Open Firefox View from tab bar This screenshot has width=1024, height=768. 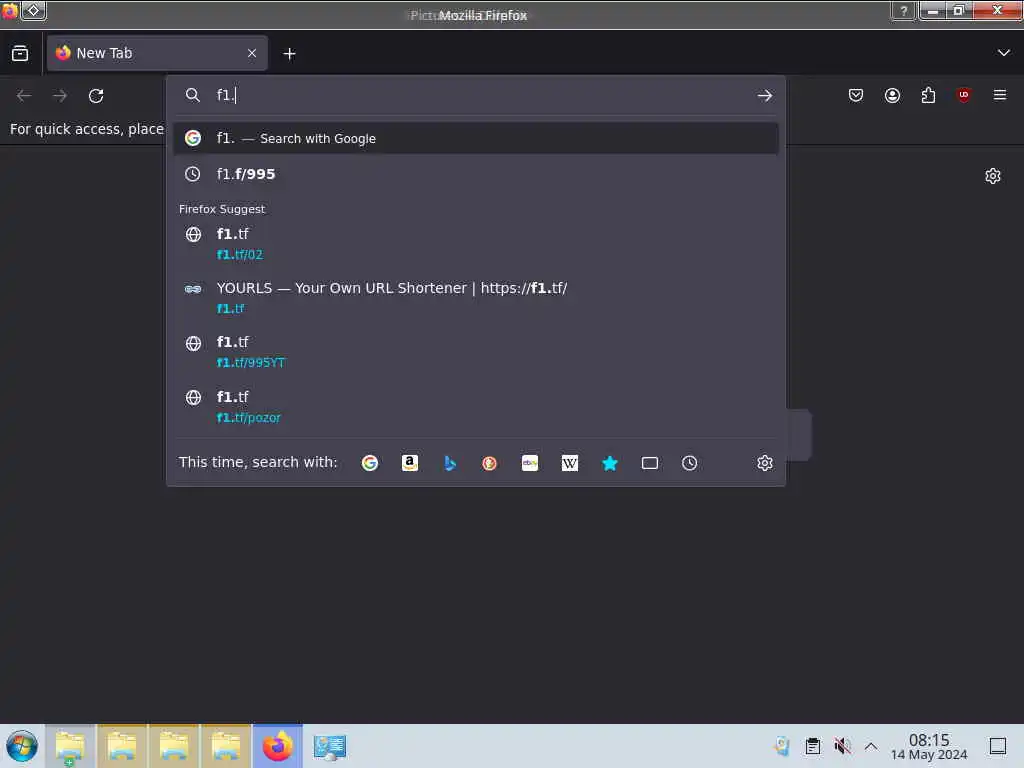[x=20, y=53]
